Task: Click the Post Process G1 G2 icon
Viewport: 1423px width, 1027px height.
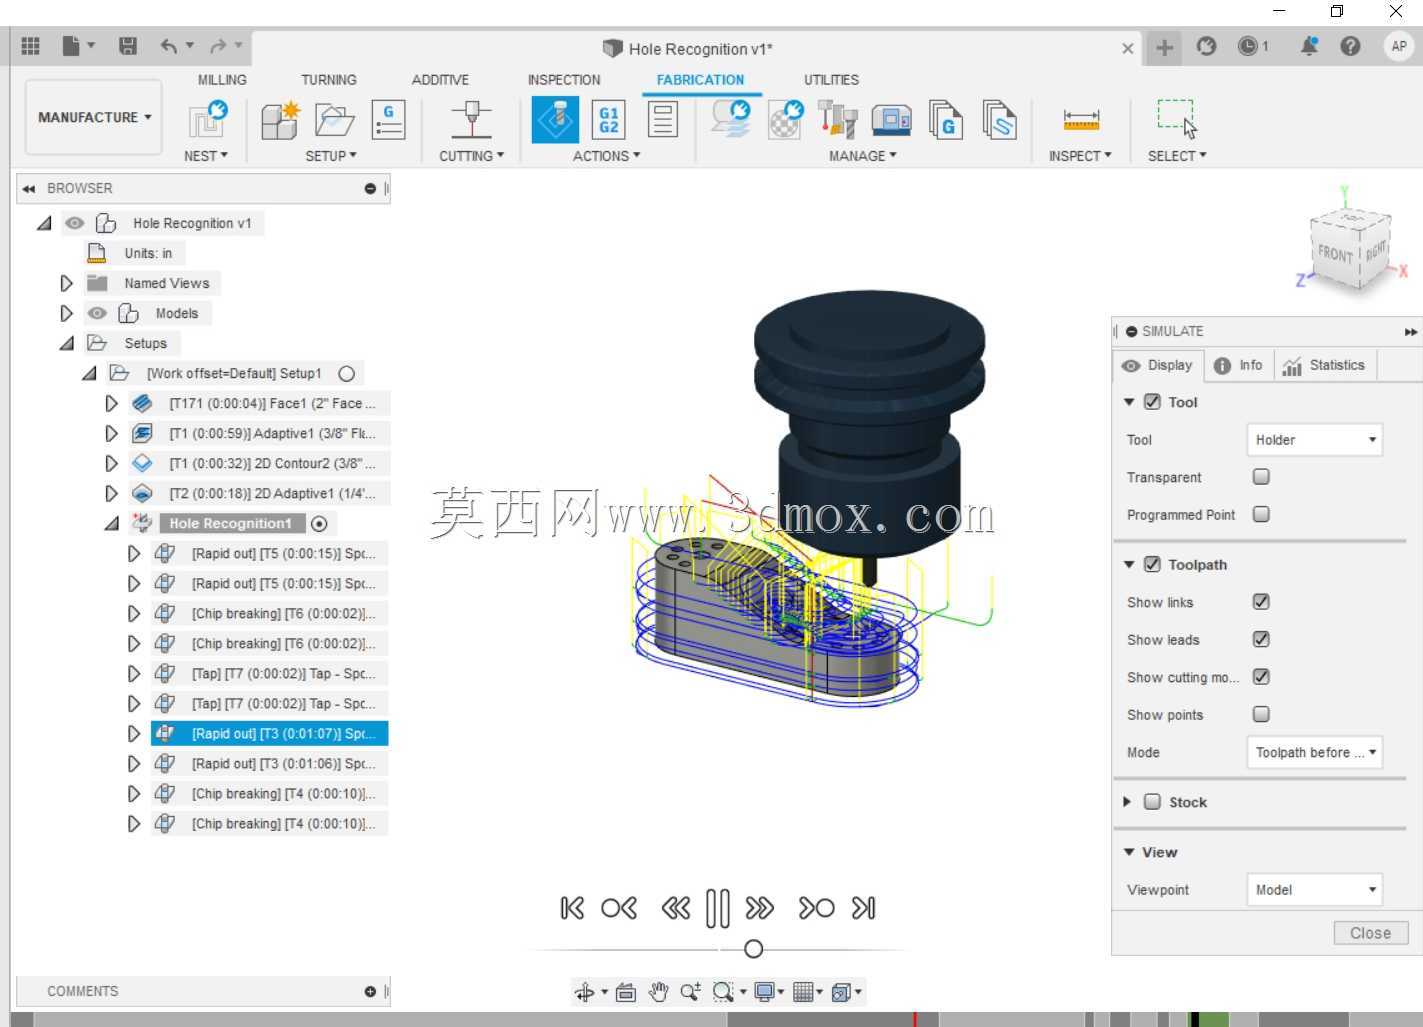Action: coord(608,119)
